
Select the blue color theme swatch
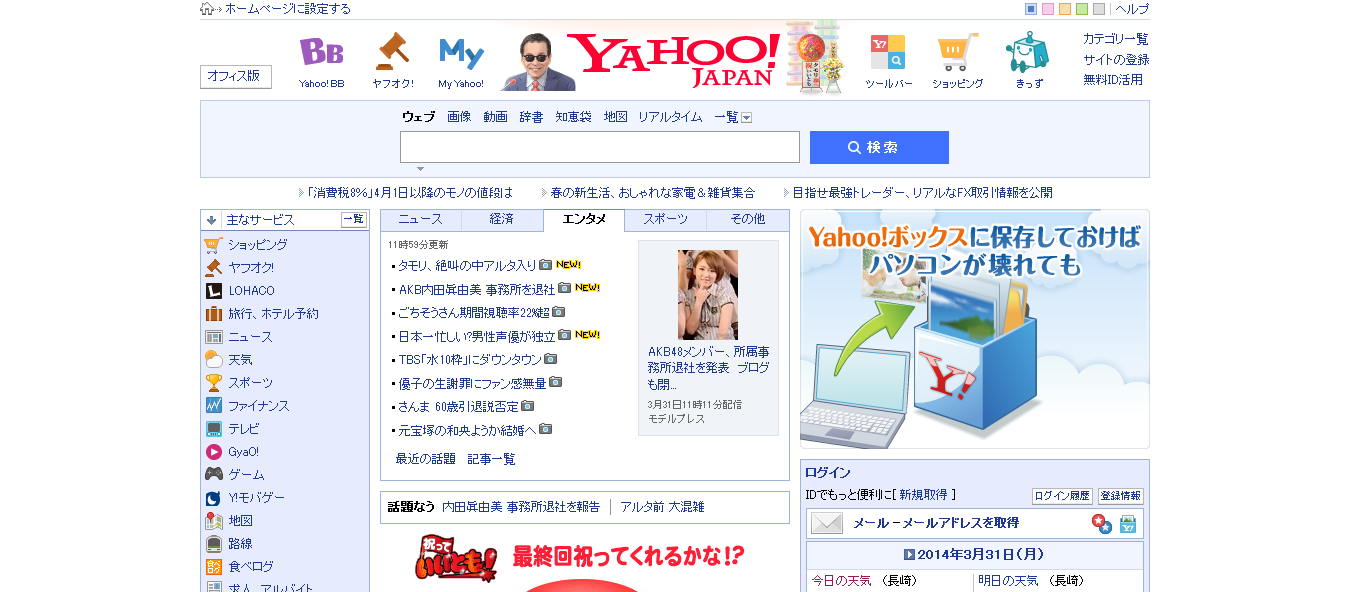pos(1031,9)
